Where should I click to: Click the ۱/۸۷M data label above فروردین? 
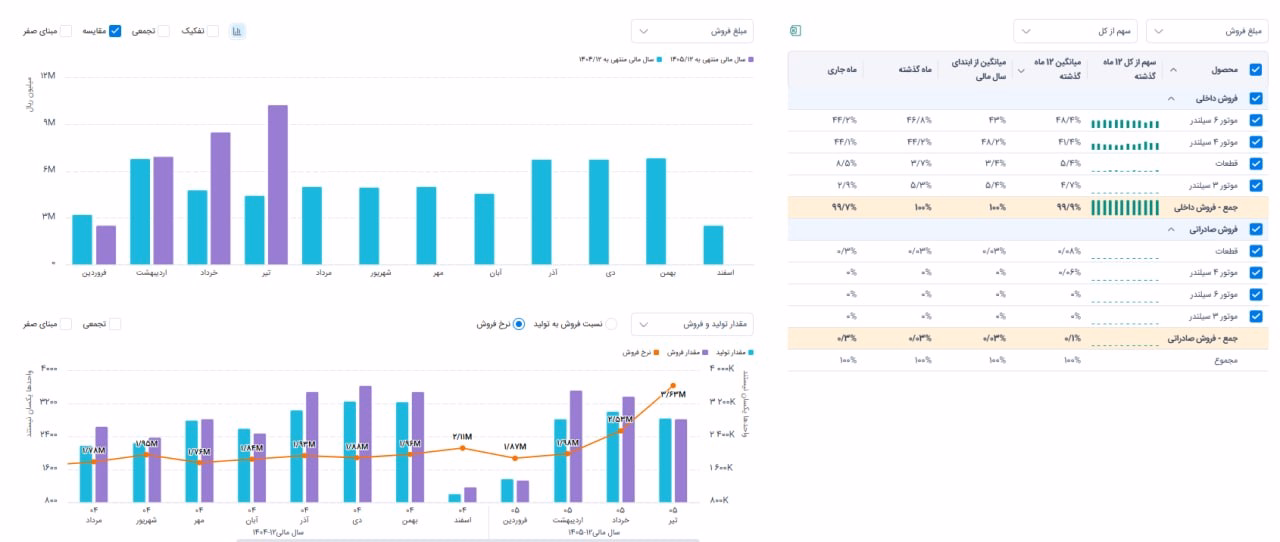click(515, 446)
